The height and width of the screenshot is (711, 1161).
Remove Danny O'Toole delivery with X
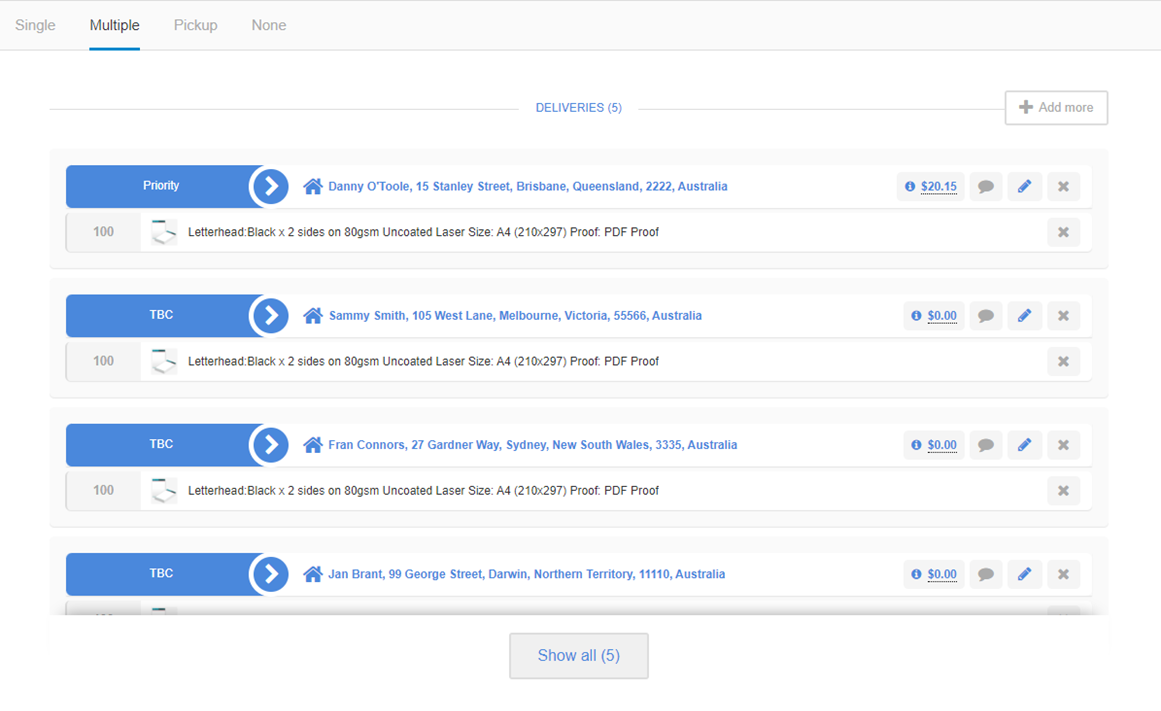1063,187
